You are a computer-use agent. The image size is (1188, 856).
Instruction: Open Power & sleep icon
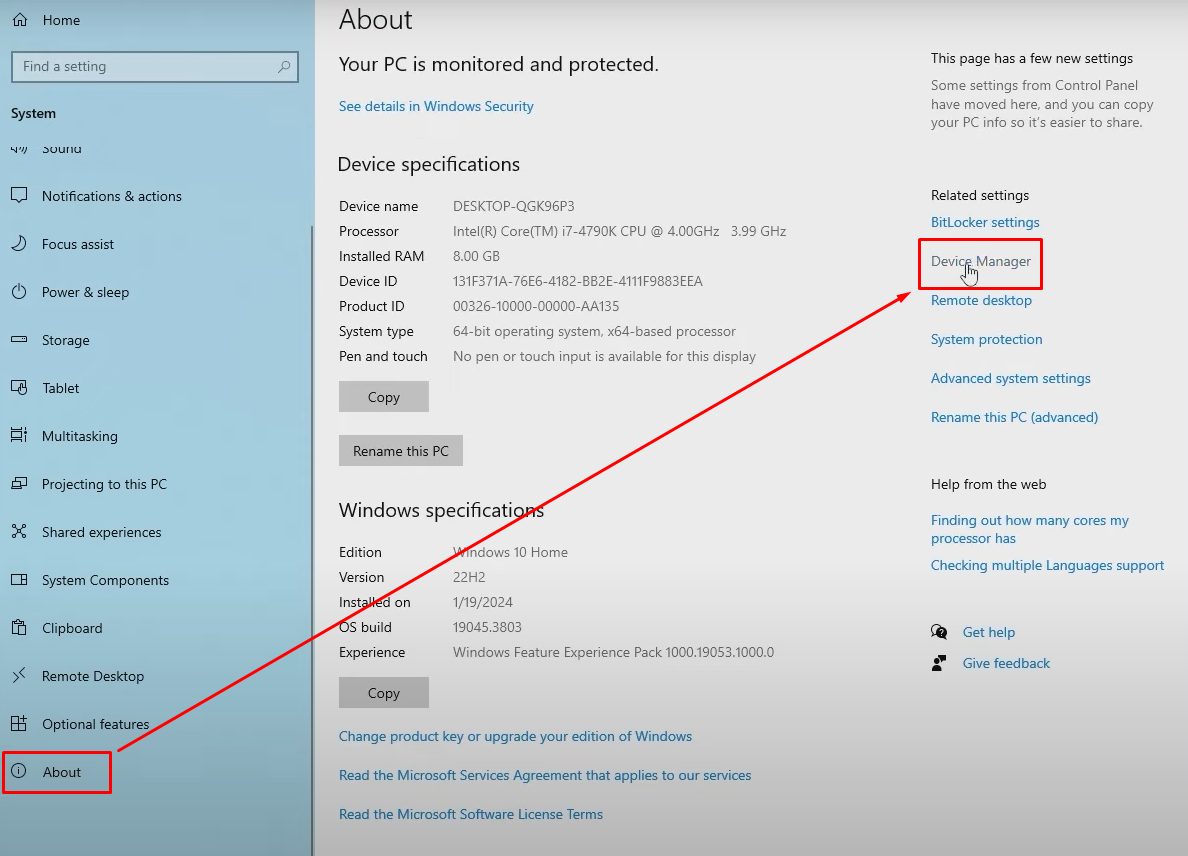pyautogui.click(x=19, y=292)
